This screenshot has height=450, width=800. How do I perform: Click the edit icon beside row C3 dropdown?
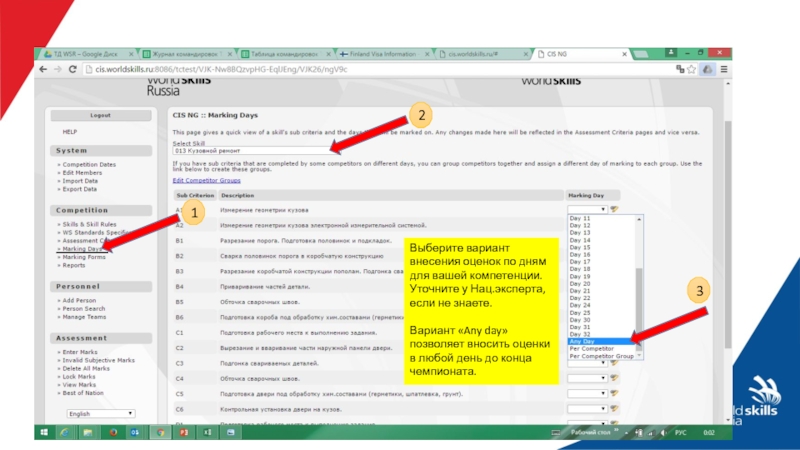point(614,362)
